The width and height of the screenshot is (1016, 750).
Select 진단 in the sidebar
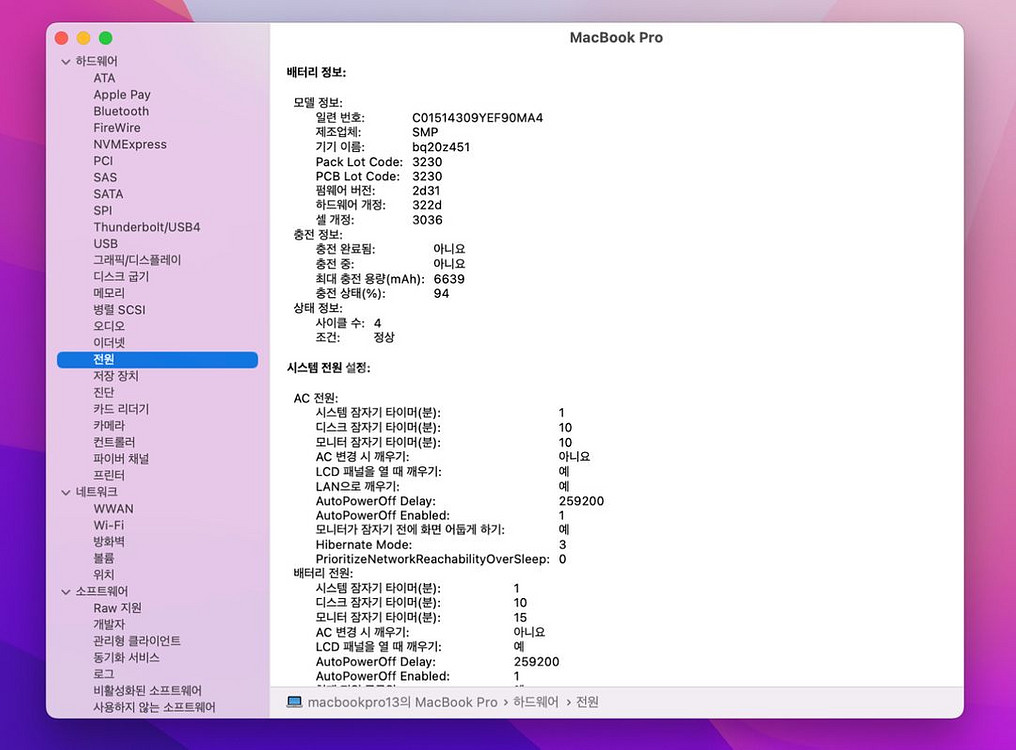coord(104,393)
